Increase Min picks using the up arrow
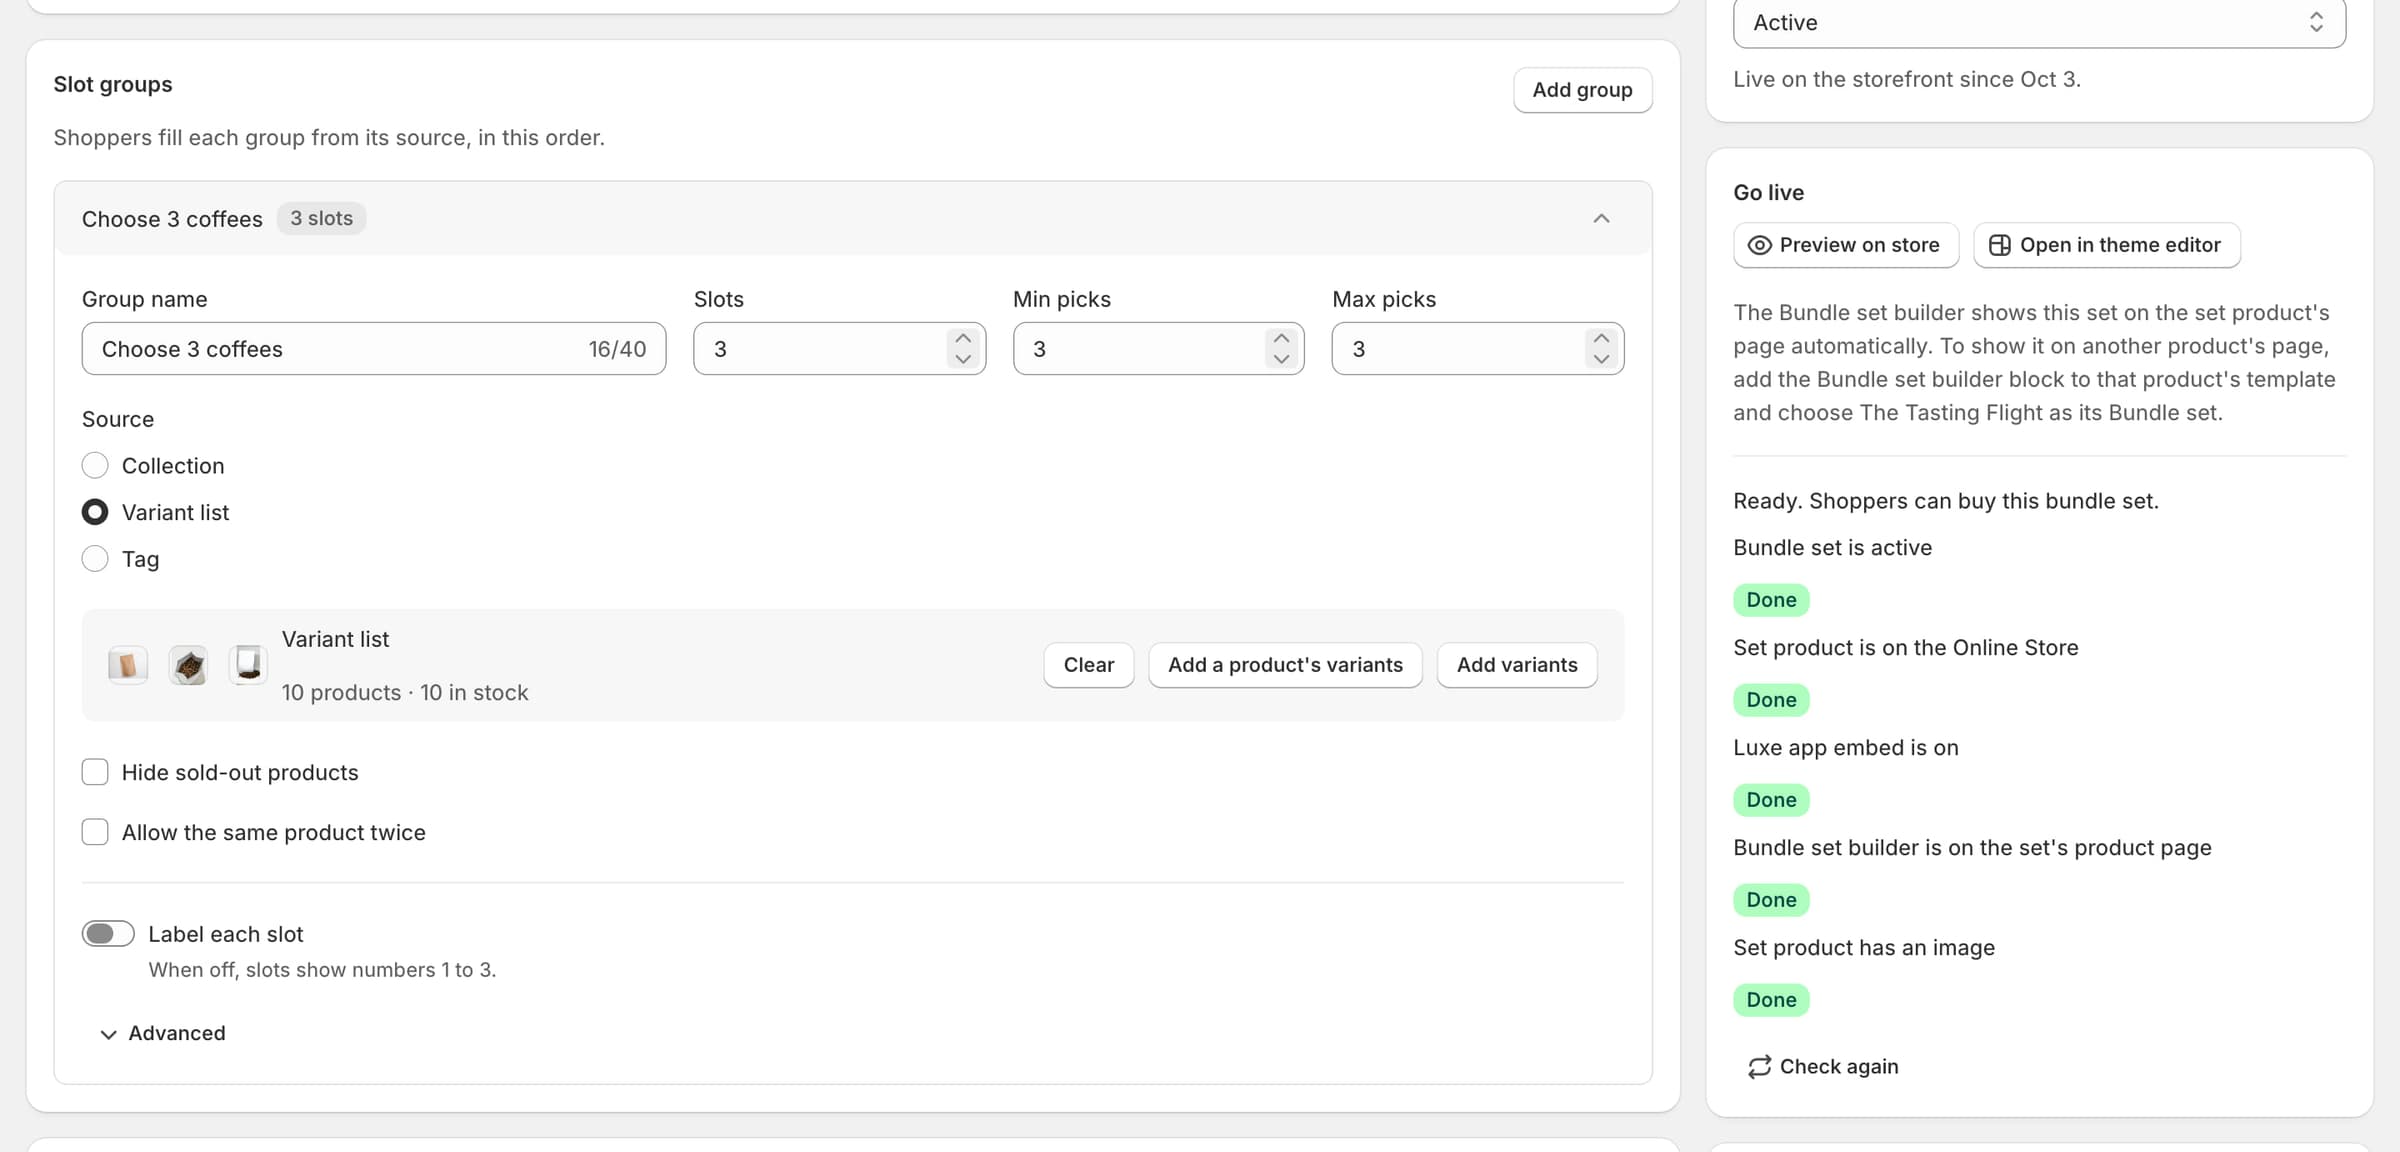Image resolution: width=2400 pixels, height=1152 pixels. pyautogui.click(x=1281, y=338)
